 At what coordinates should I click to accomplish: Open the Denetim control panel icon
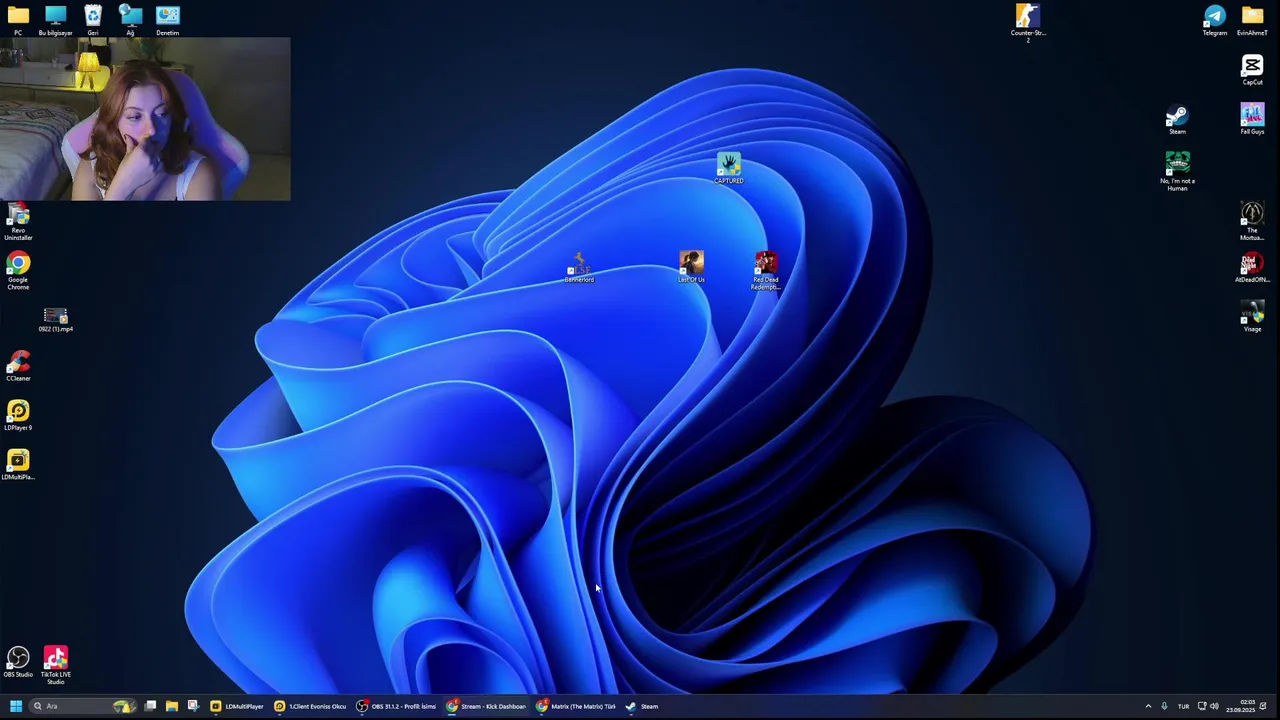pyautogui.click(x=167, y=19)
